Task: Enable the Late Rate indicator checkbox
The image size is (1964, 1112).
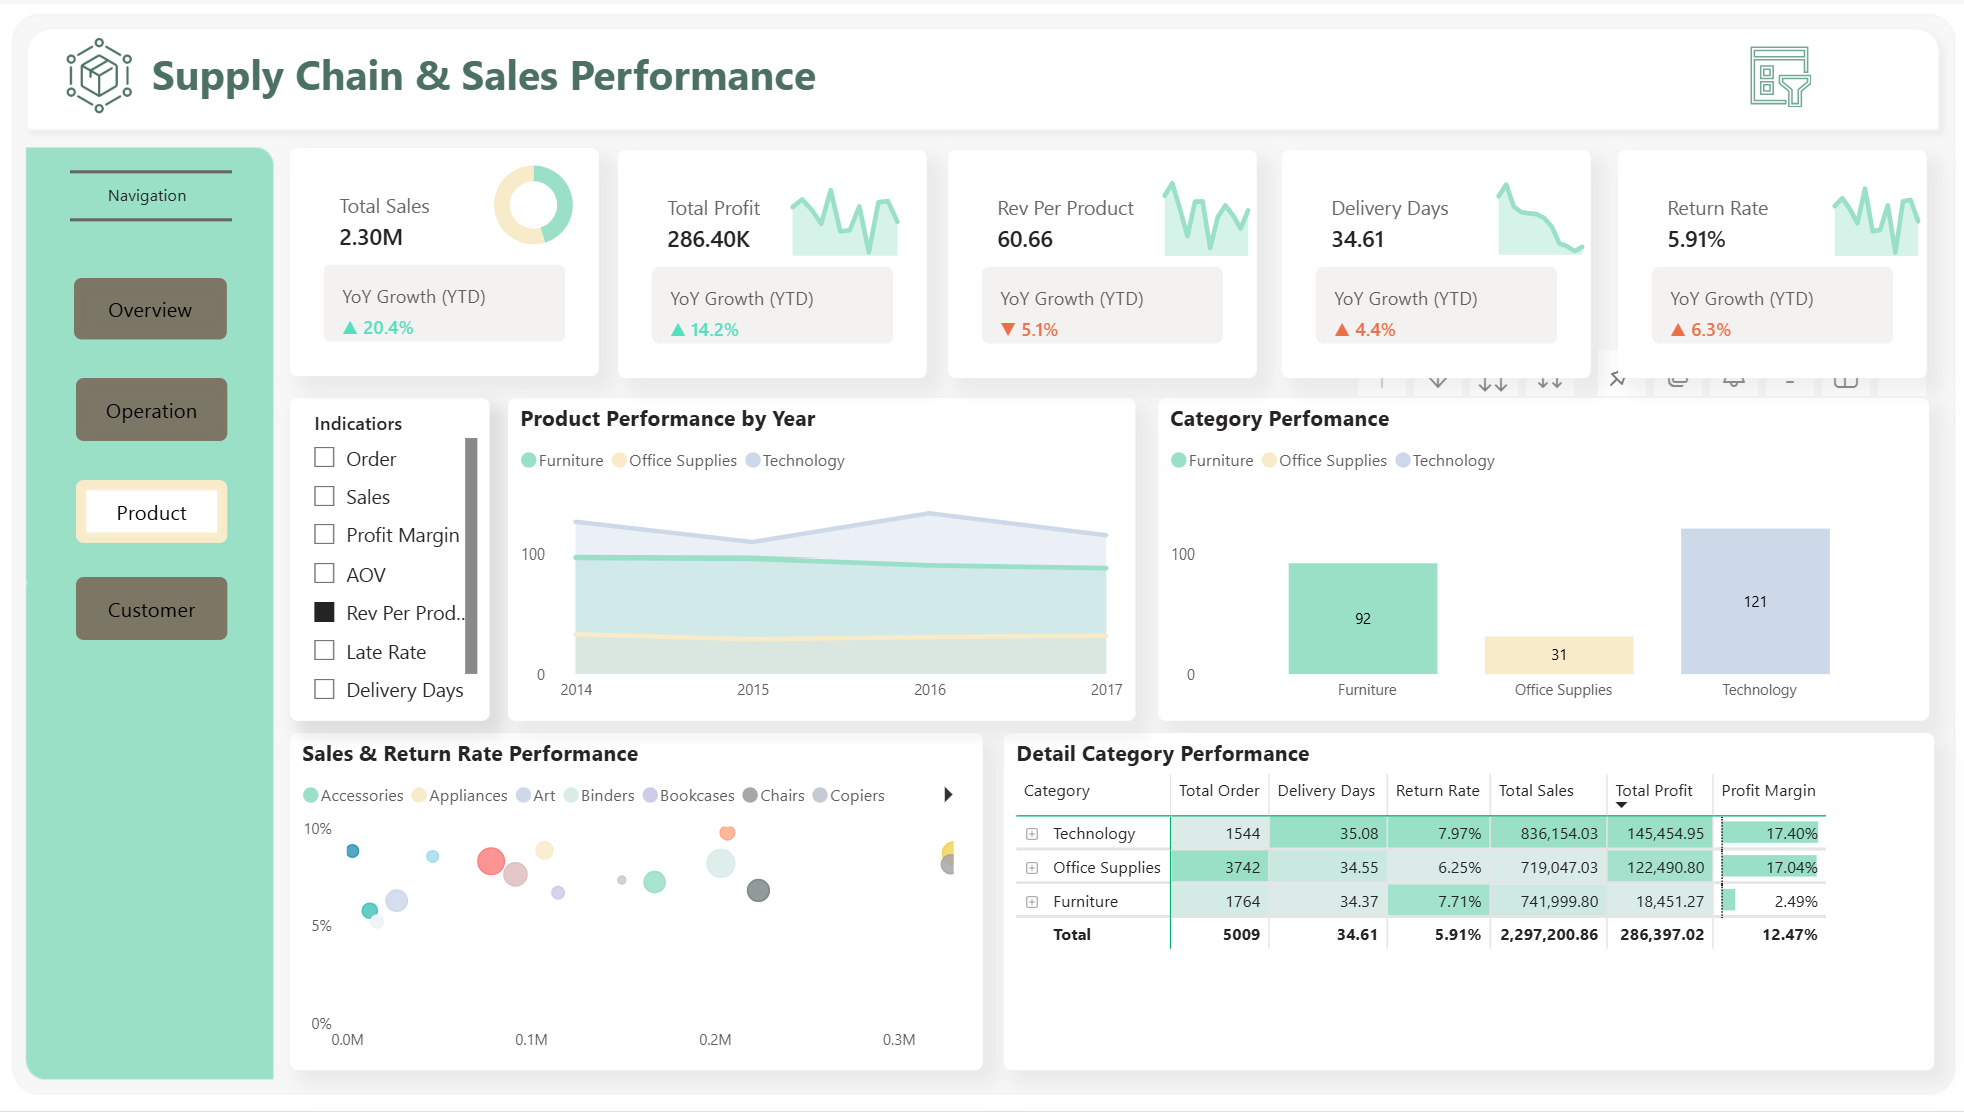Action: pos(324,651)
